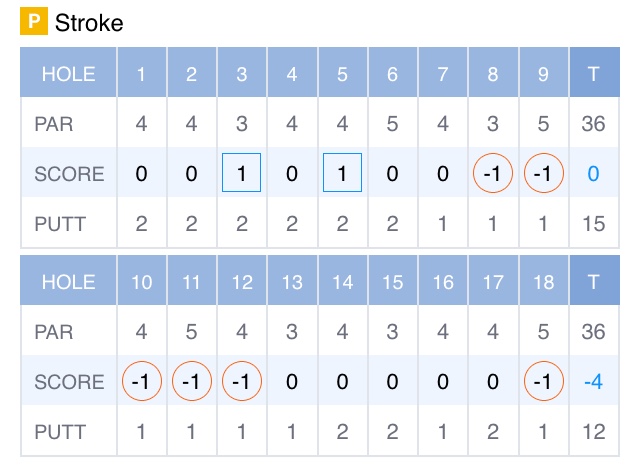Select the front nine T total header
Screen dimensions: 640x476
[x=594, y=74]
